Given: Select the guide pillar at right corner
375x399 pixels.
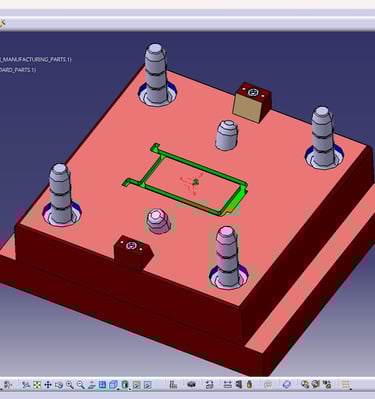Looking at the screenshot, I should click(x=322, y=136).
